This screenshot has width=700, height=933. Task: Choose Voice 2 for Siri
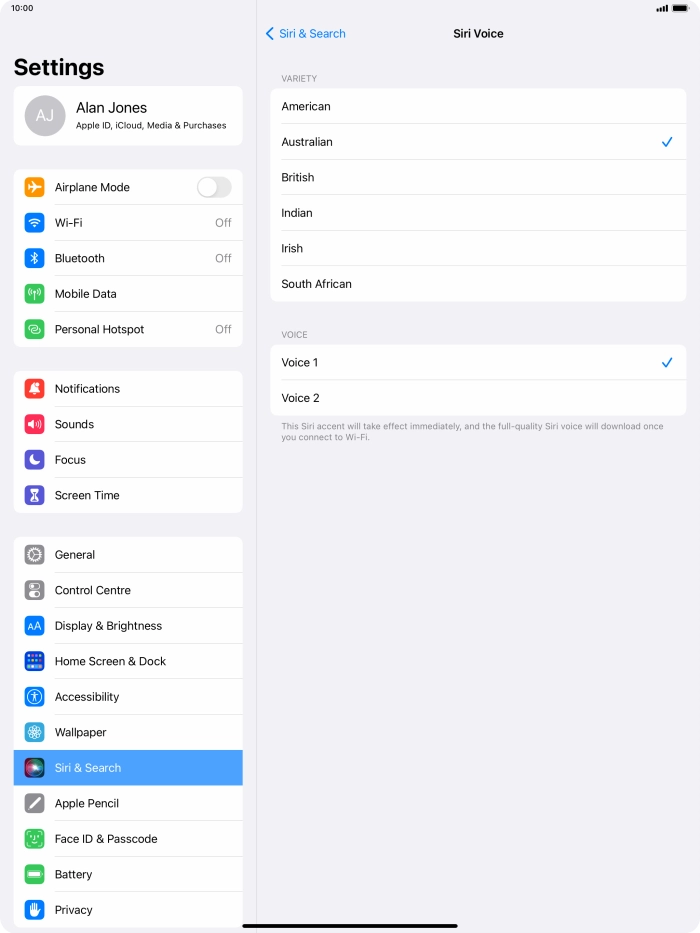(478, 398)
